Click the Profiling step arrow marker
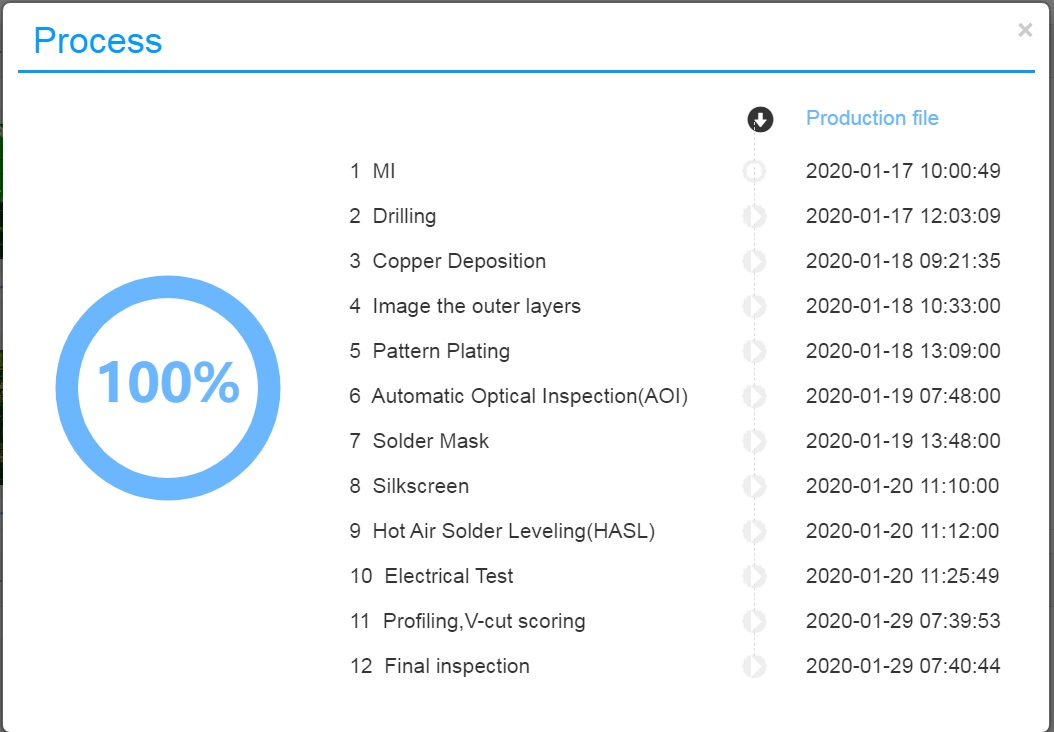Viewport: 1054px width, 732px height. (754, 622)
